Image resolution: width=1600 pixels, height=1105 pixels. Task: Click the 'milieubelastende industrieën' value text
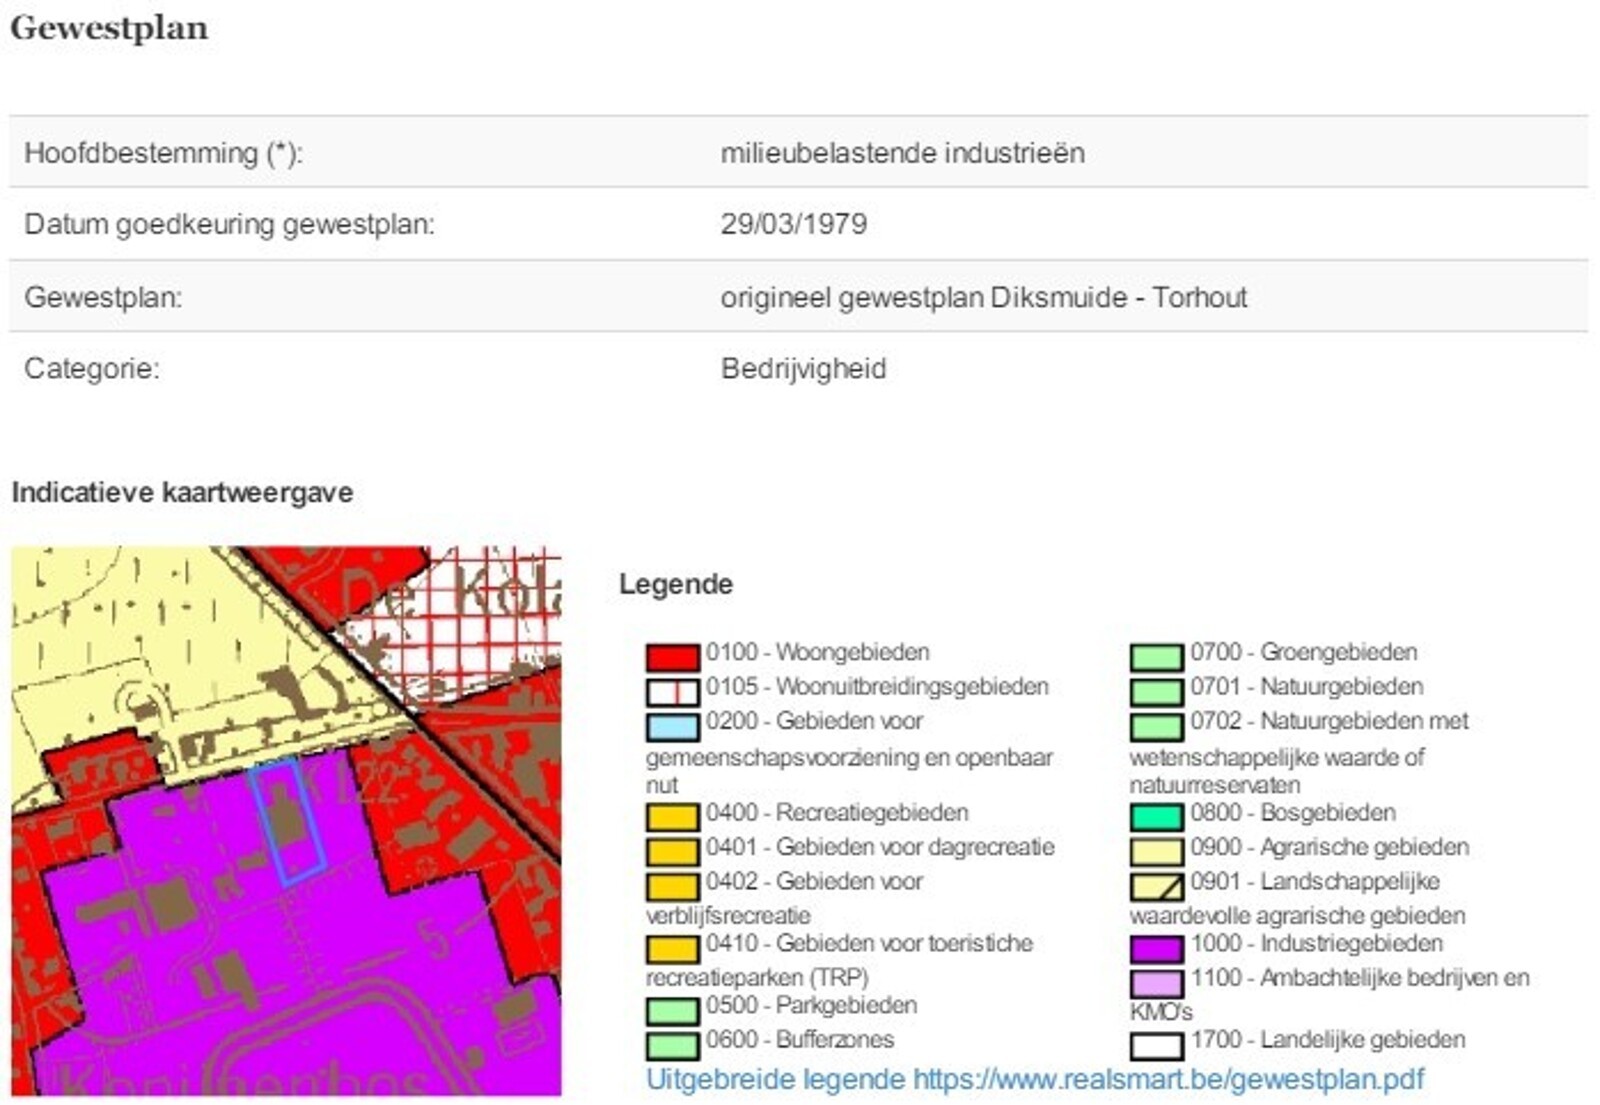[x=902, y=153]
